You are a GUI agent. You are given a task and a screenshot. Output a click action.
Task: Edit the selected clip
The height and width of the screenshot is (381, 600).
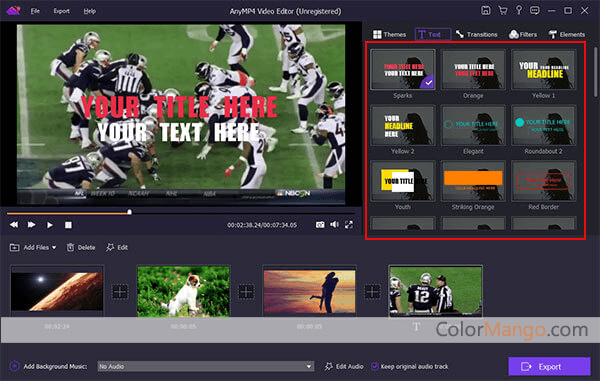(x=117, y=247)
